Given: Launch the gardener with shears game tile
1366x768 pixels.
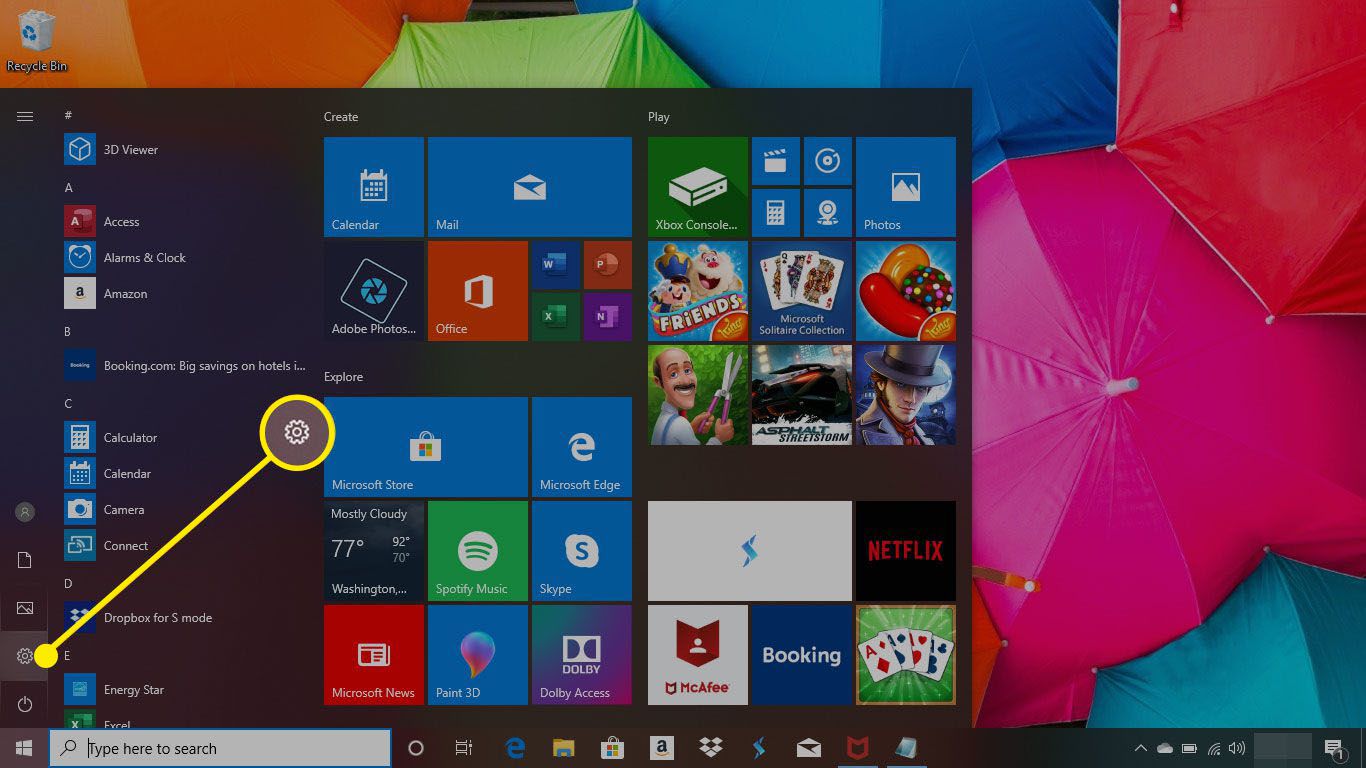Looking at the screenshot, I should pyautogui.click(x=697, y=394).
